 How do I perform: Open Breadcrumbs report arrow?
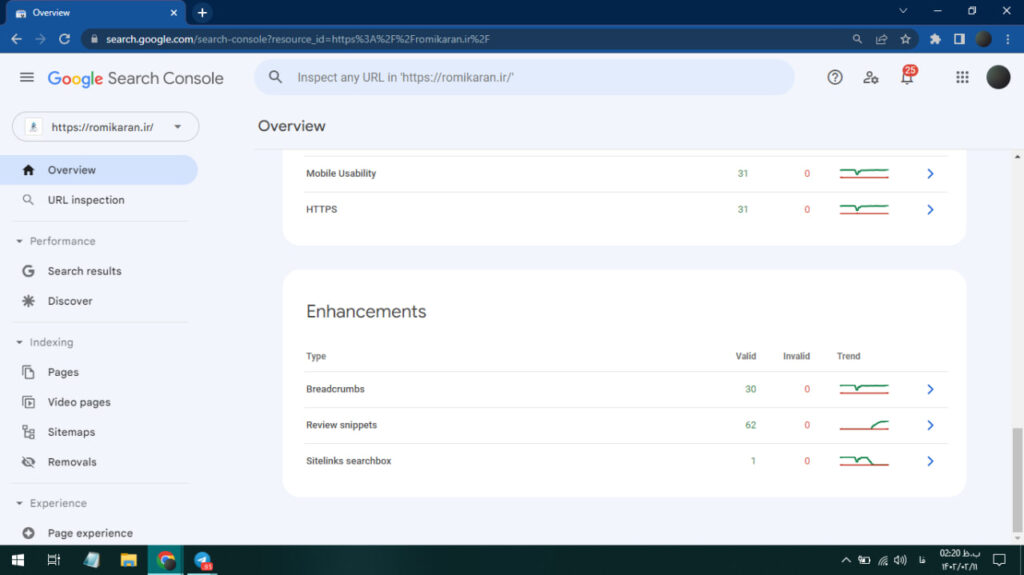930,389
